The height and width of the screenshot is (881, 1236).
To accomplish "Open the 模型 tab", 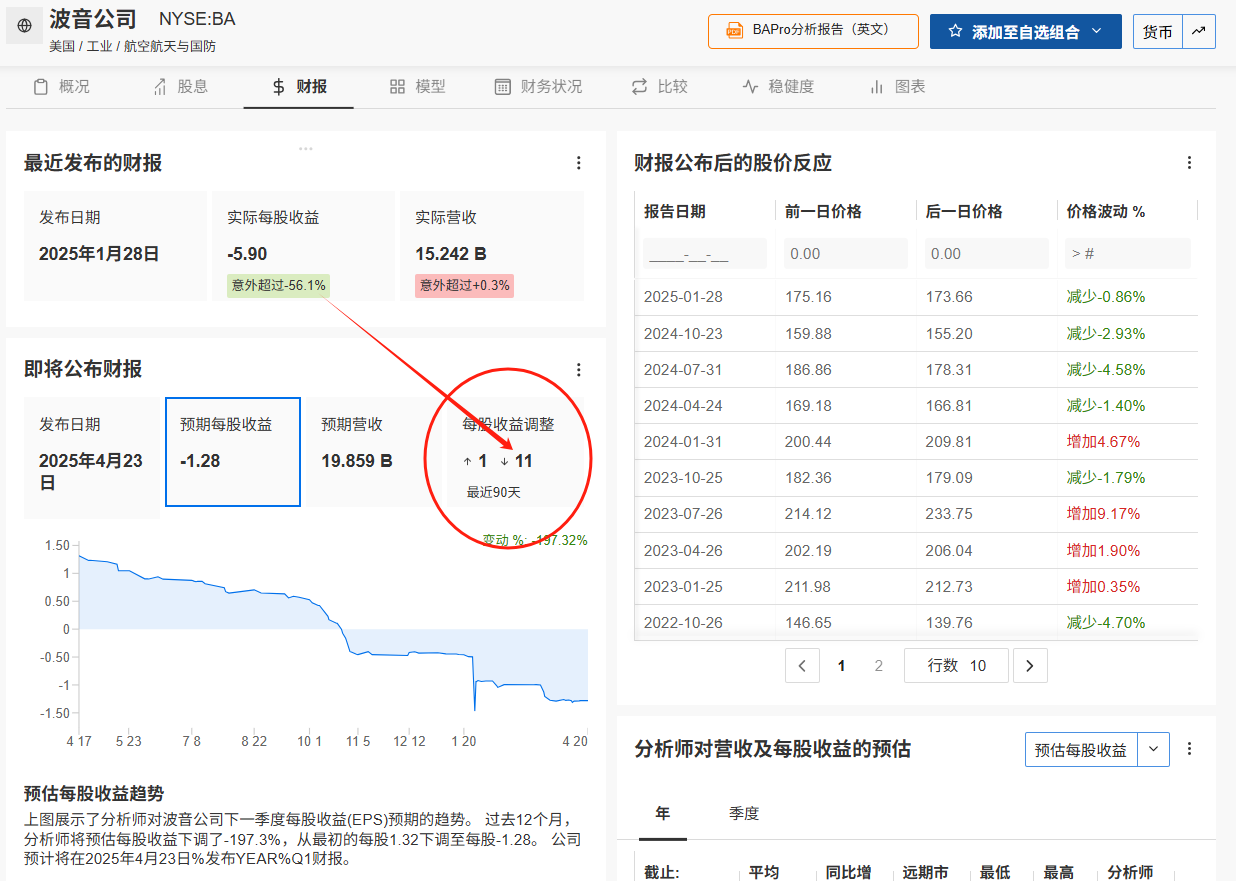I will 418,87.
